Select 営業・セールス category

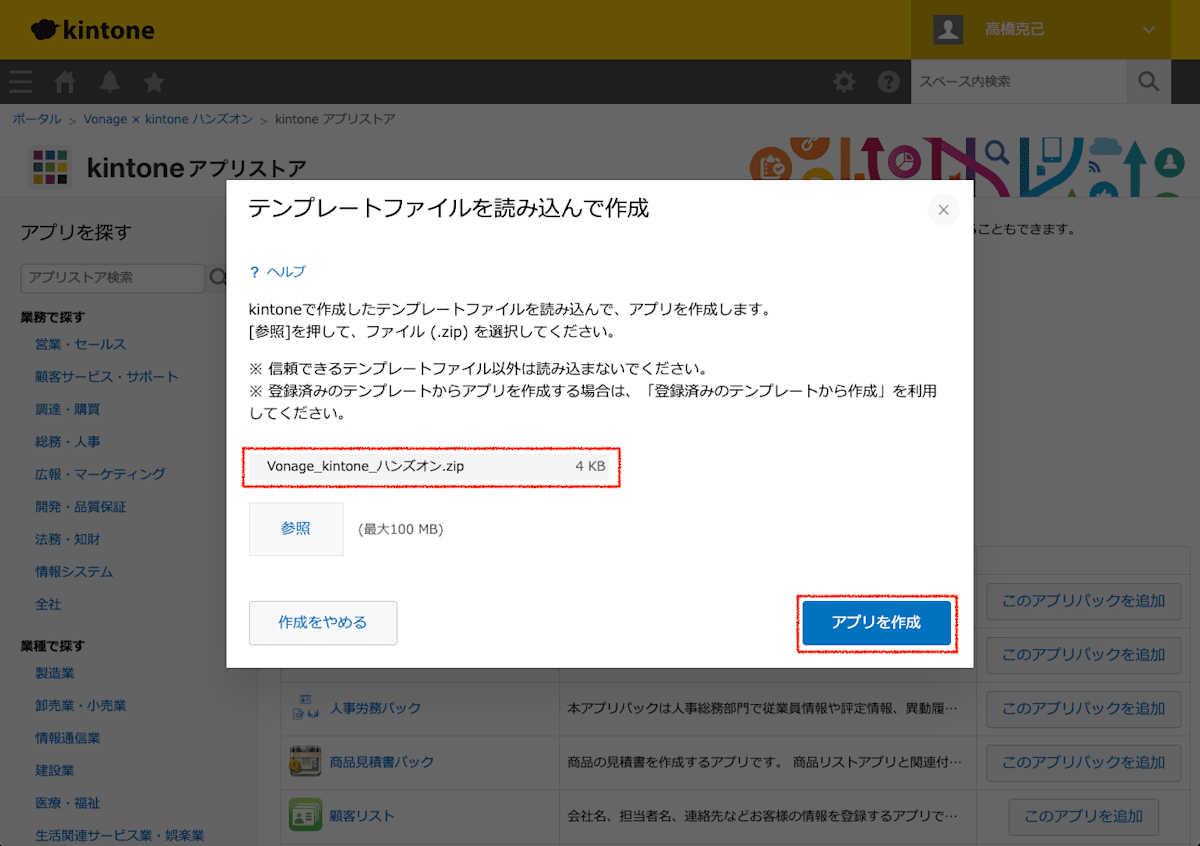pyautogui.click(x=81, y=344)
